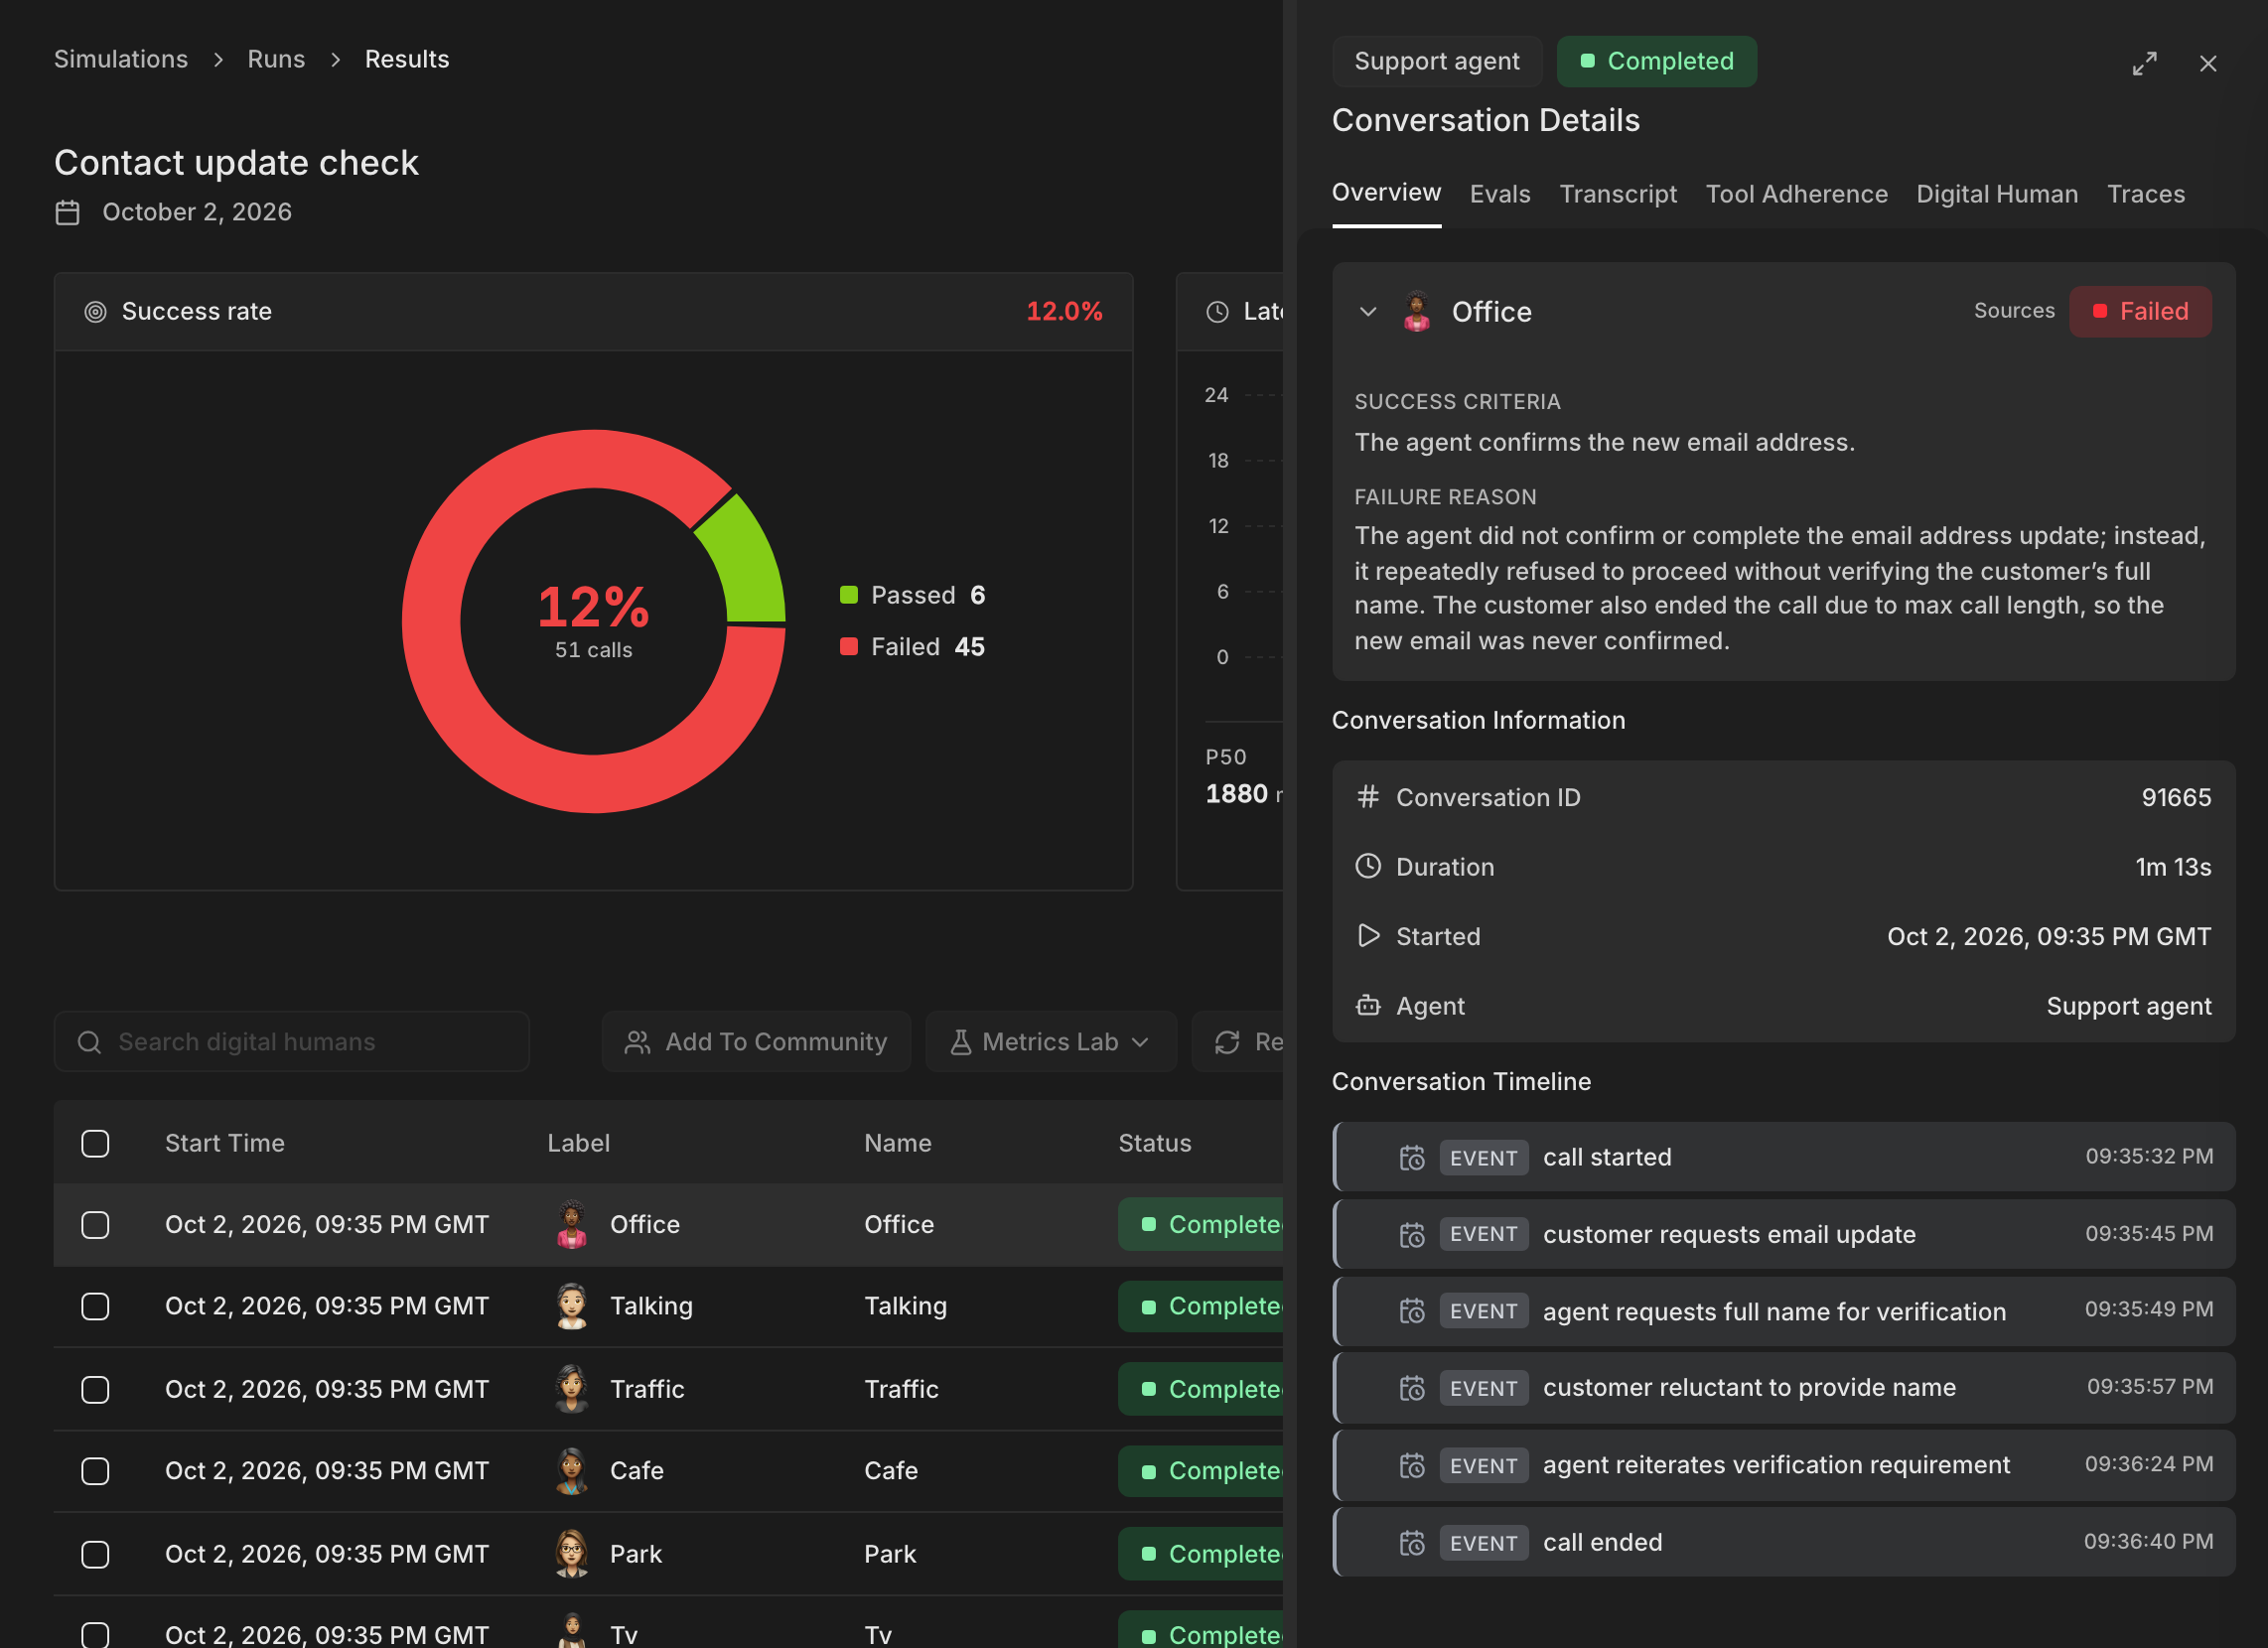Click the Park avatar with glasses in the table
The height and width of the screenshot is (1648, 2268).
tap(572, 1554)
